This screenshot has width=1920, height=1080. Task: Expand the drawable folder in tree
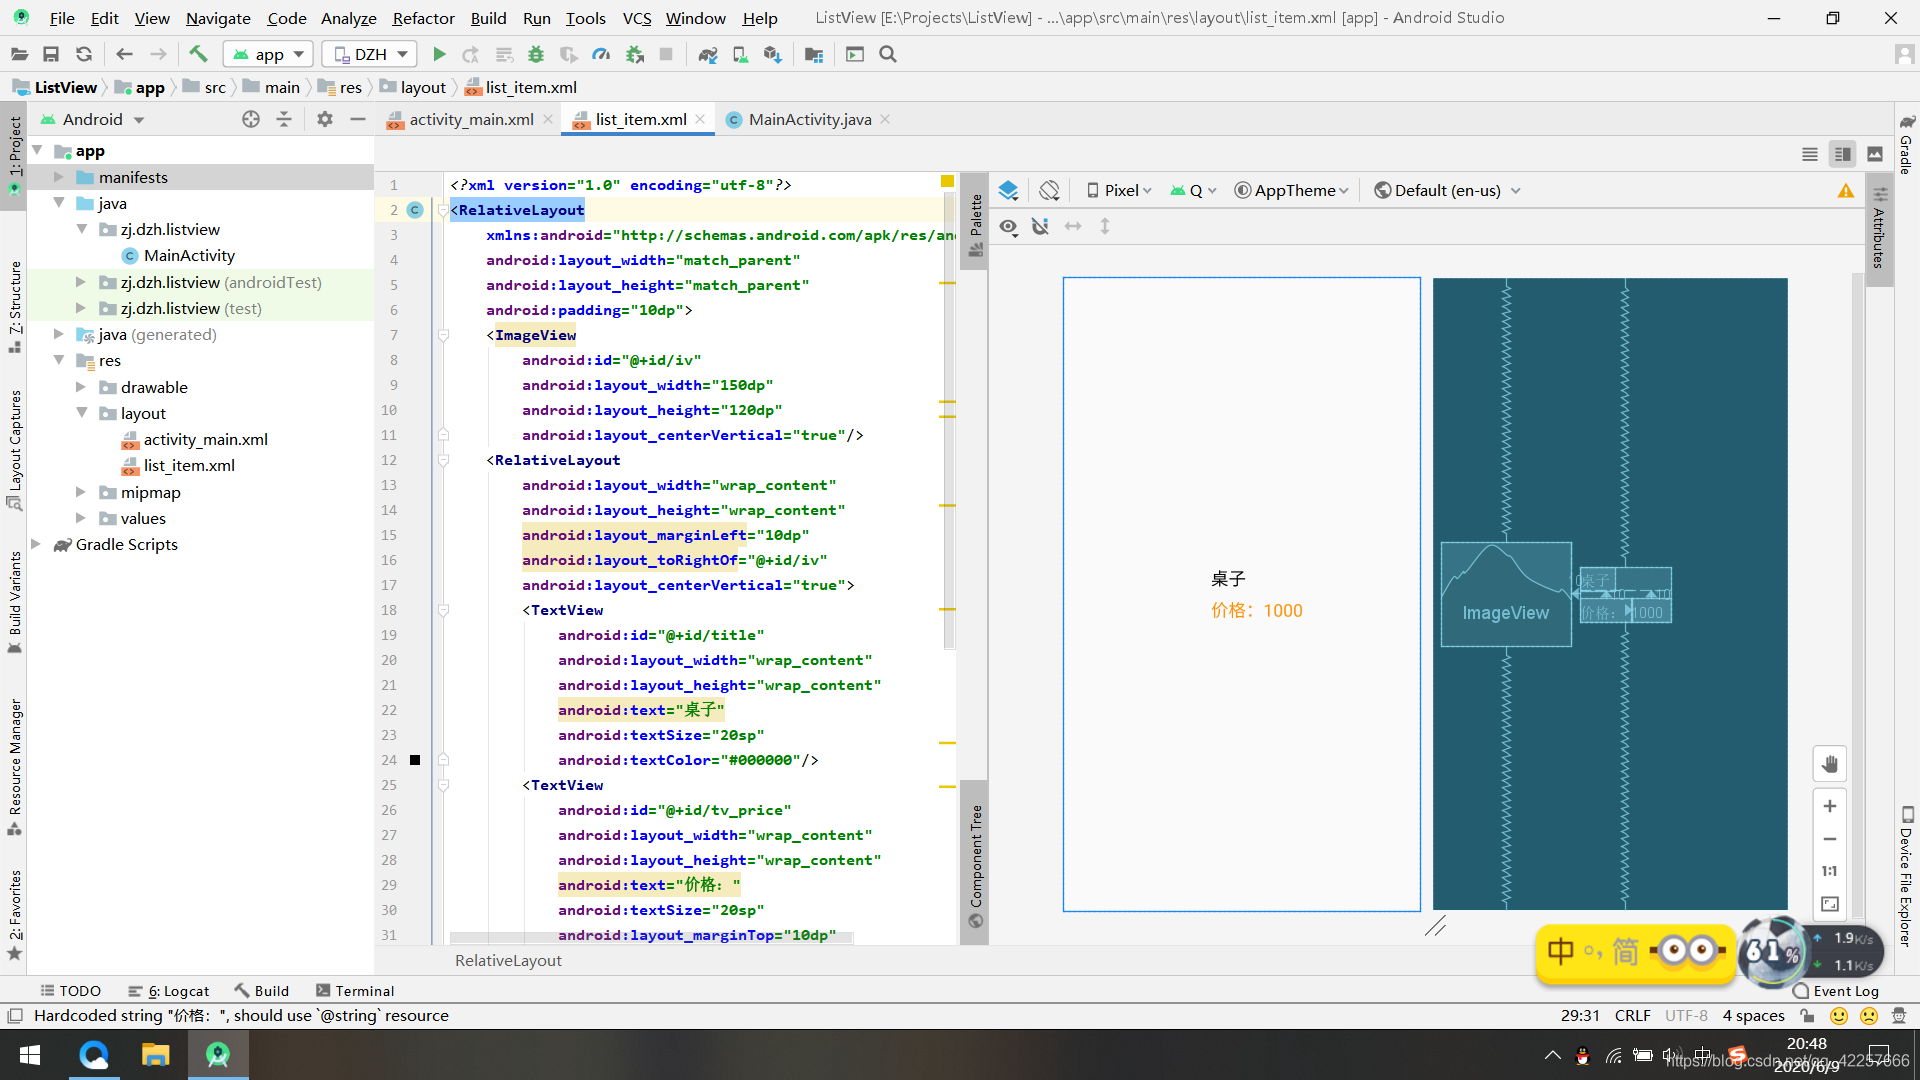(81, 387)
